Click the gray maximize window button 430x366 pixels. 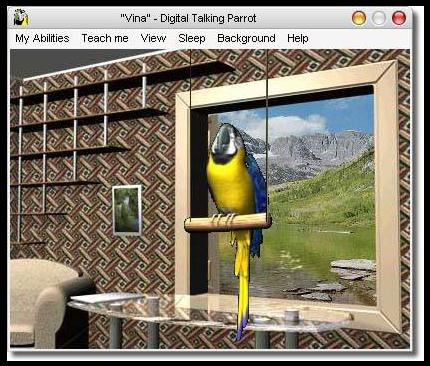click(379, 18)
